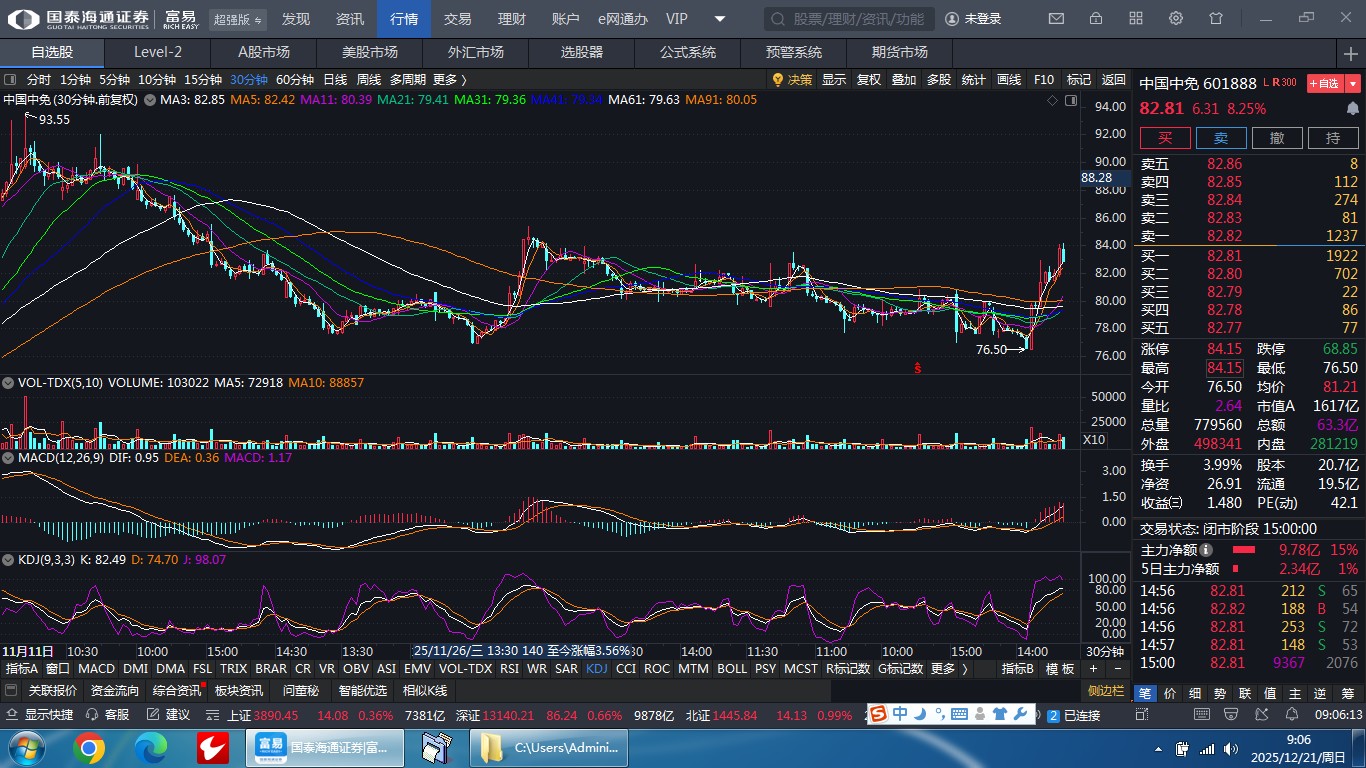
Task: Click the stock search input field
Action: (x=850, y=19)
